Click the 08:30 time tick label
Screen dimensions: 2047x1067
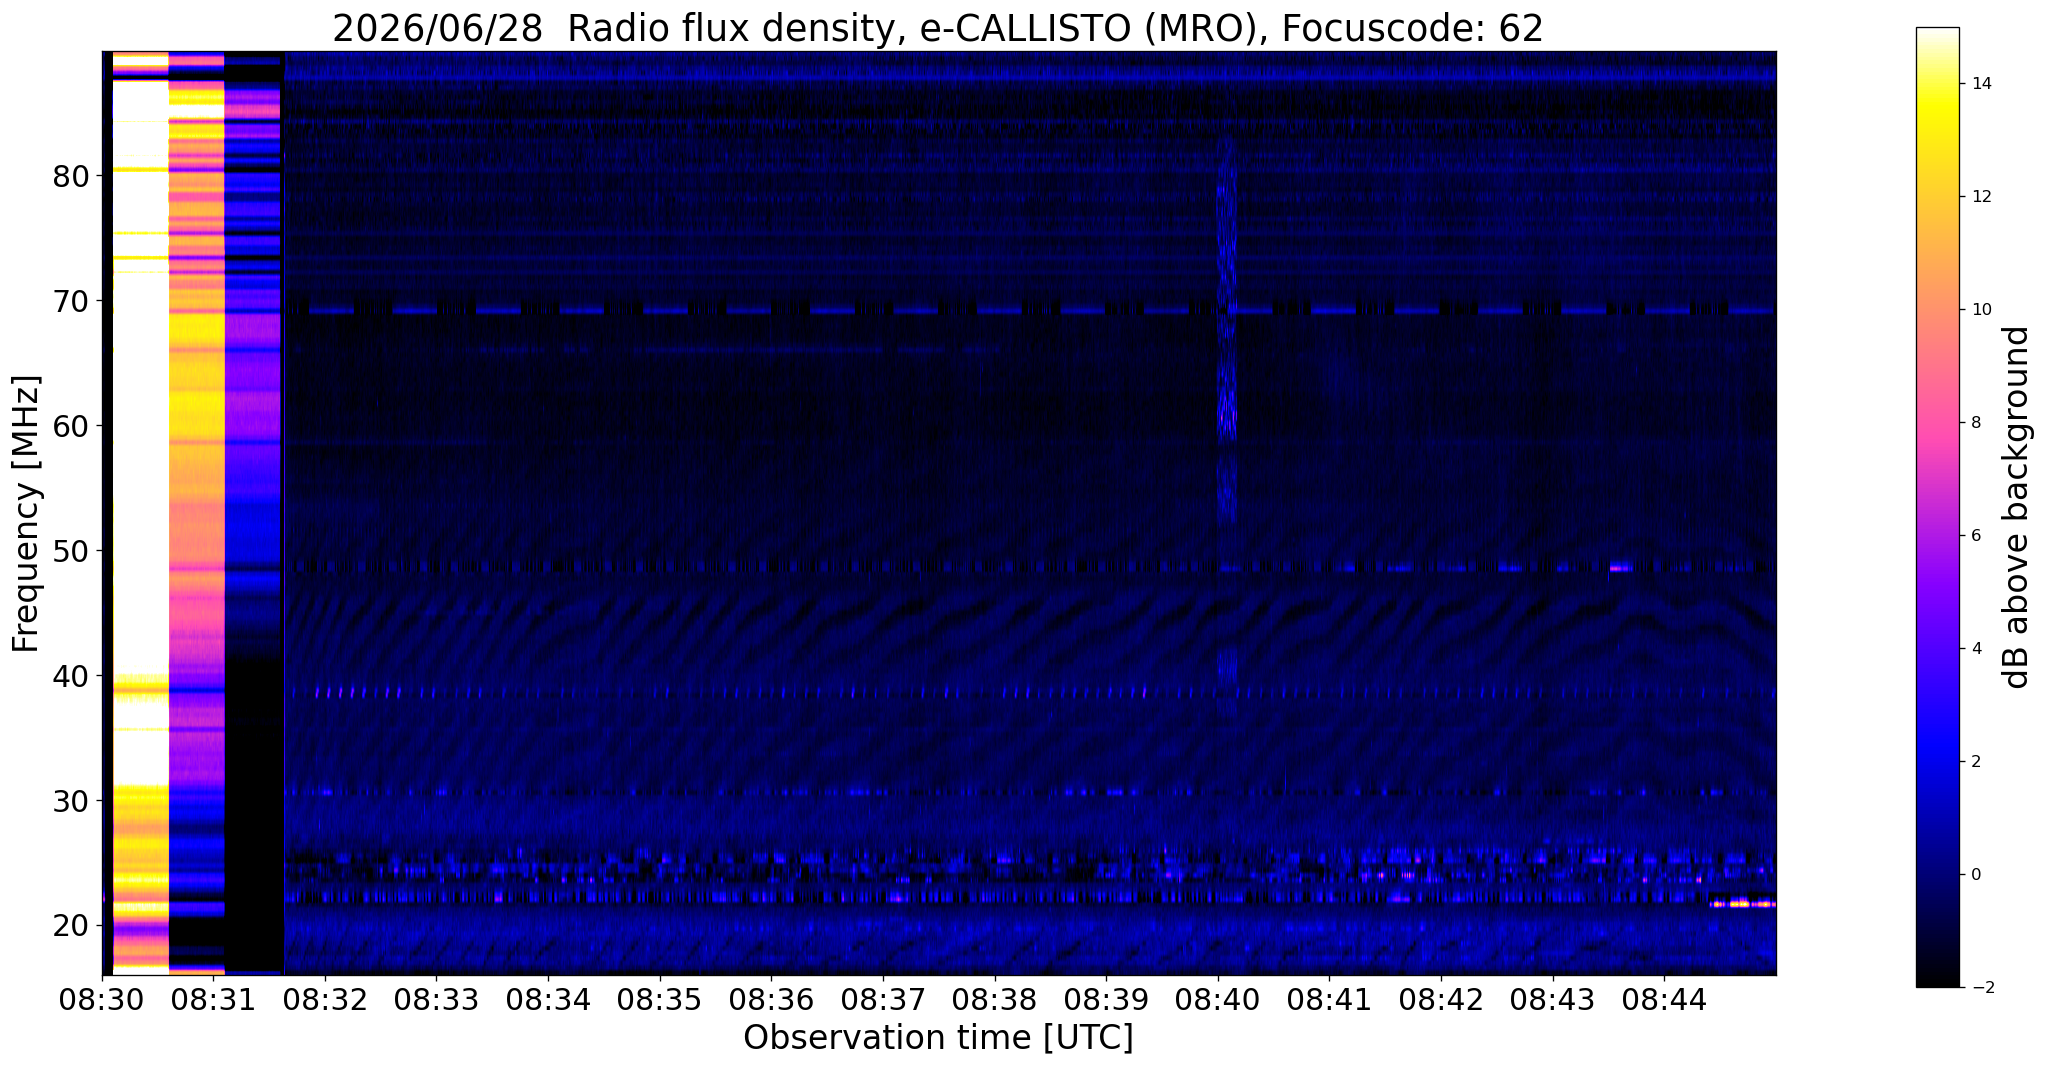pos(102,1000)
